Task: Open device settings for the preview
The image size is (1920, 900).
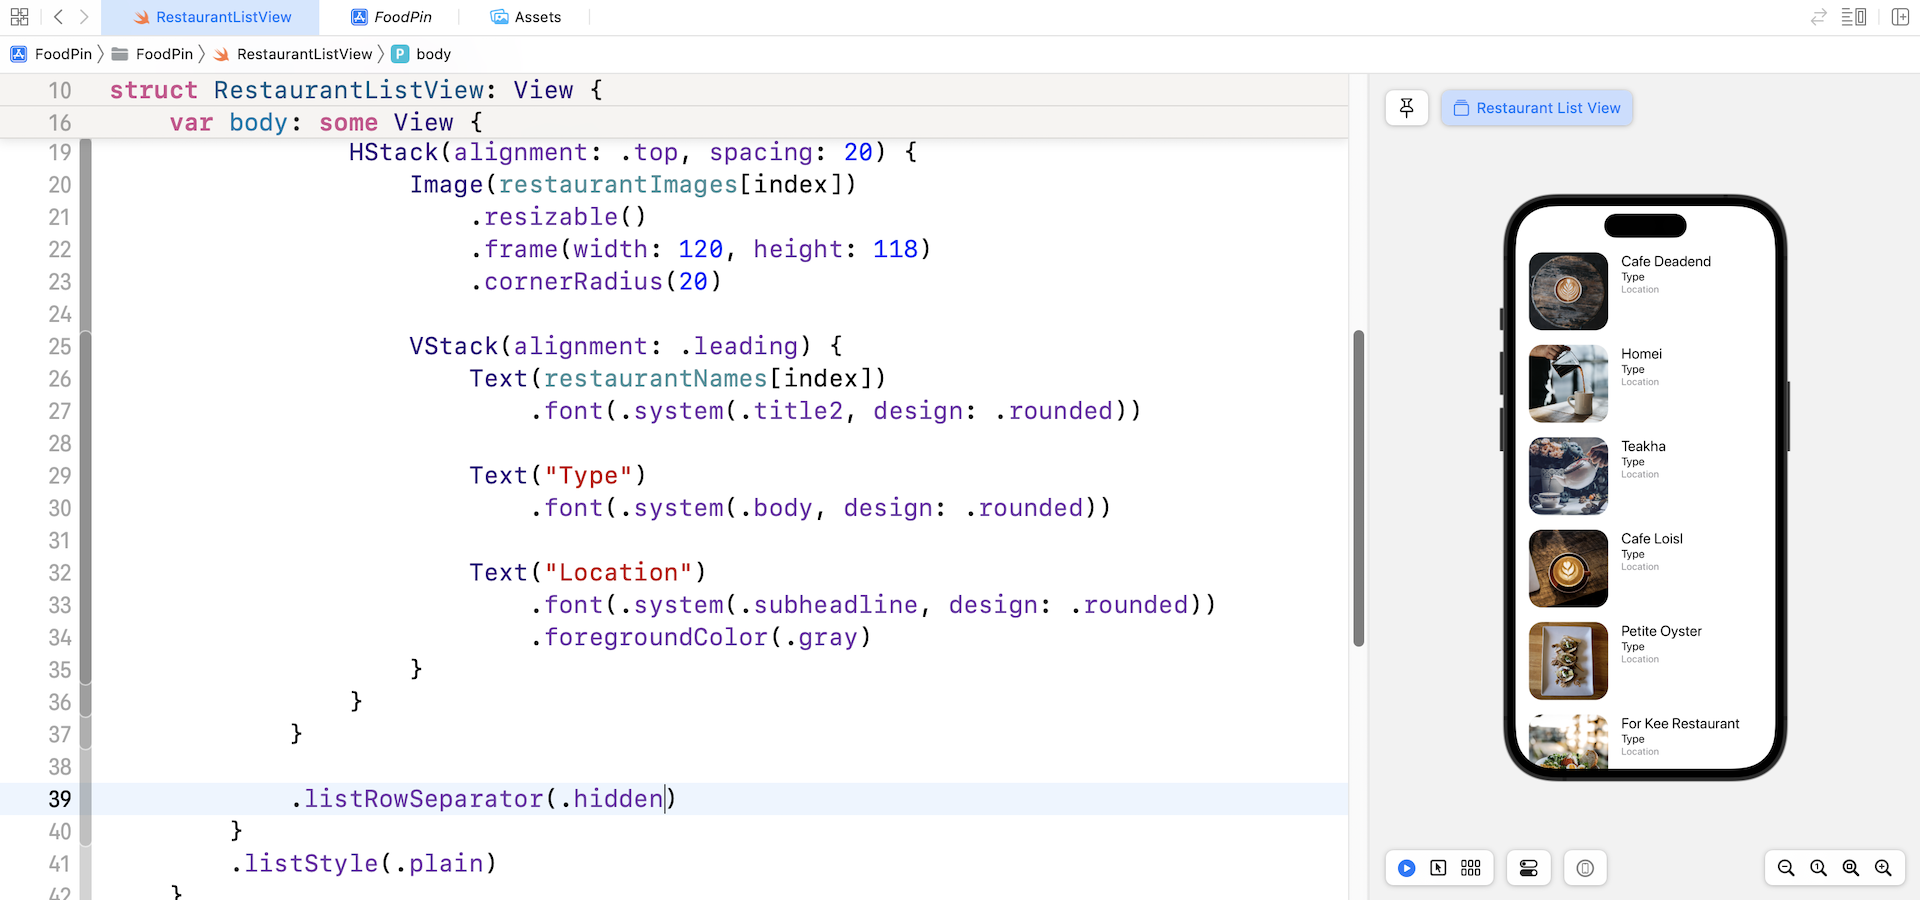Action: click(1528, 868)
